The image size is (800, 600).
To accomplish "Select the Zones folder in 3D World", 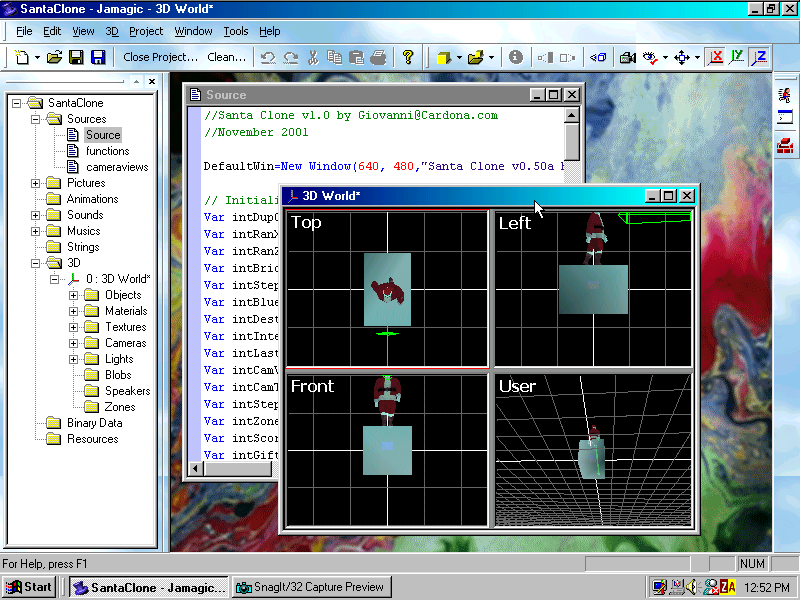I will click(119, 407).
